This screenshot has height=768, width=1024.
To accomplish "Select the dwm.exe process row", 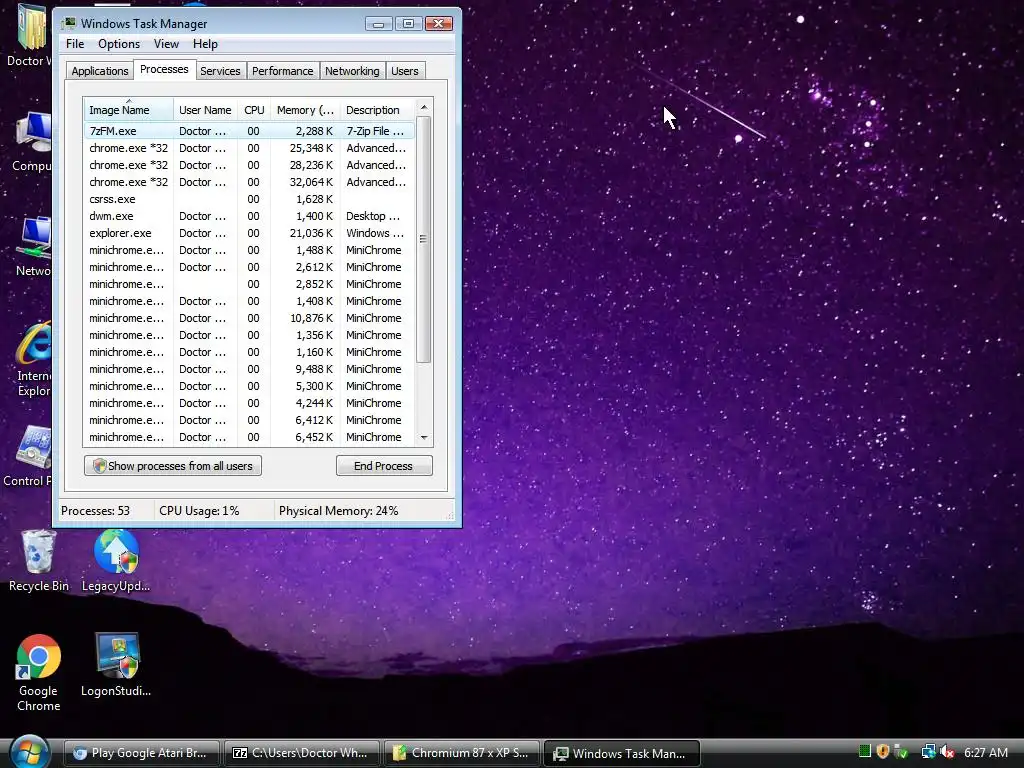I will [x=249, y=216].
